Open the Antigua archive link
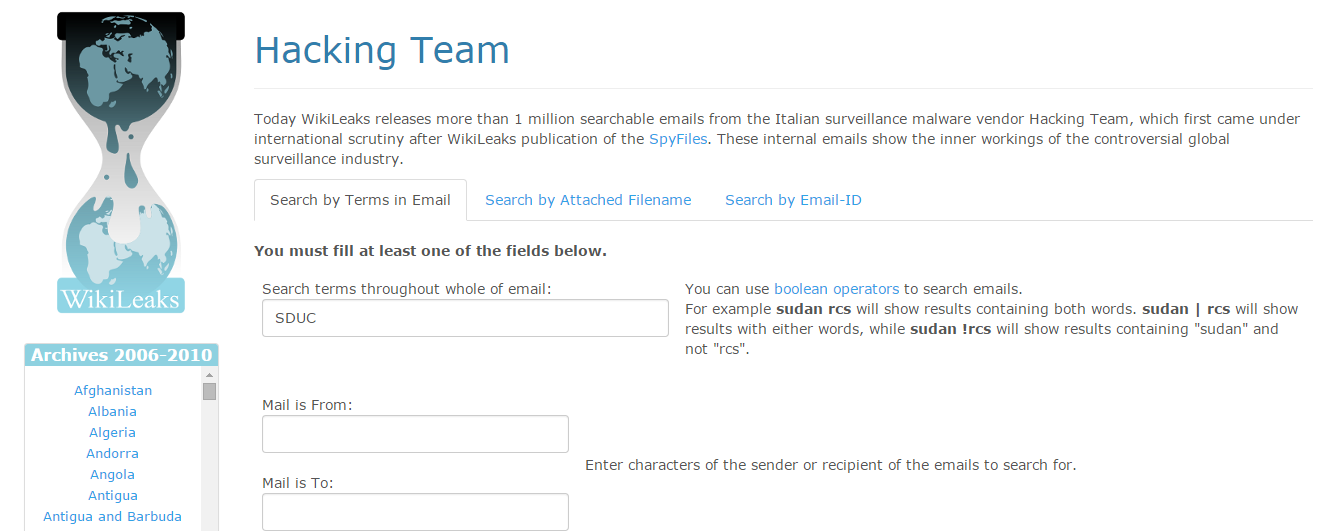Viewport: 1323px width, 531px height. tap(113, 496)
